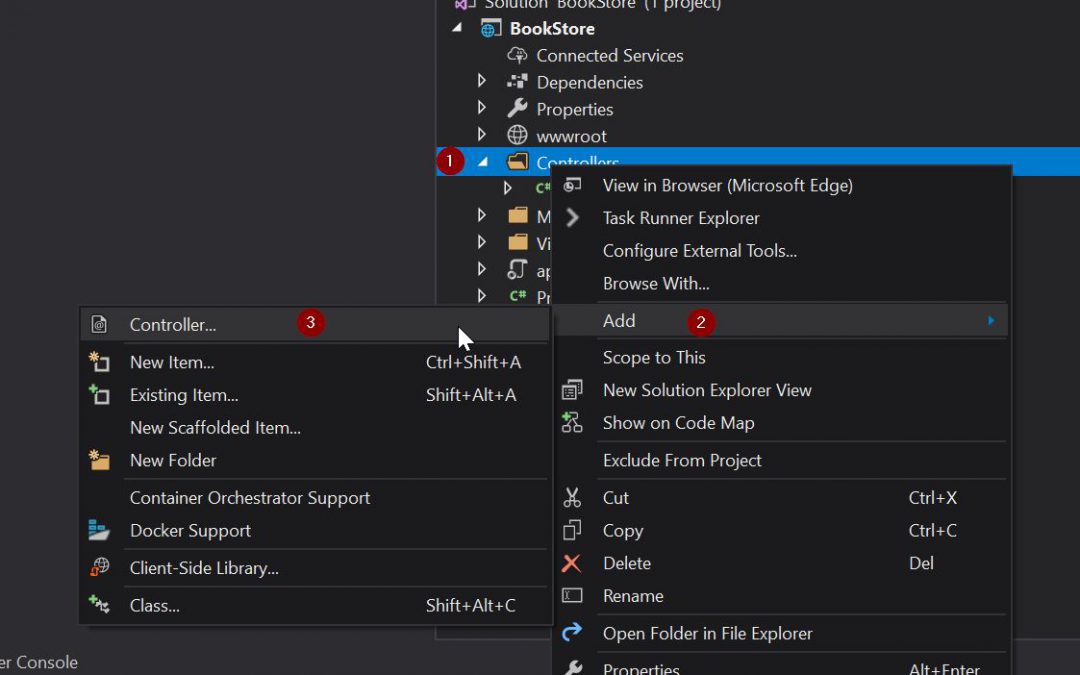Screen dimensions: 1080x675
Task: Click the Docker Support whale icon
Action: pyautogui.click(x=99, y=531)
